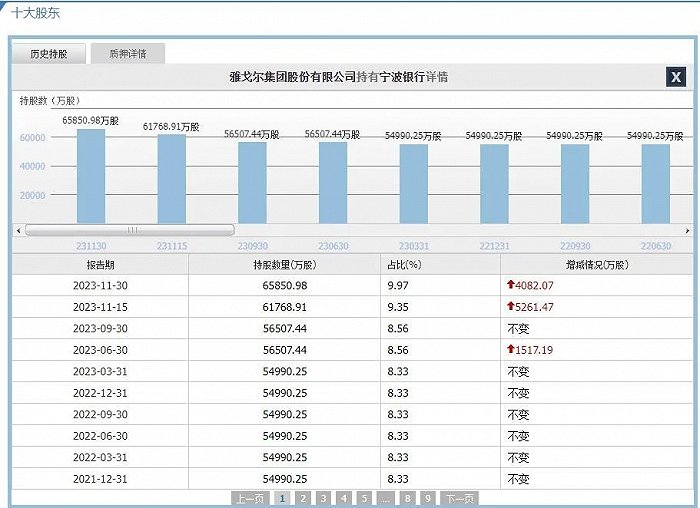Click the bar above date 221231
700x508 pixels.
(494, 184)
